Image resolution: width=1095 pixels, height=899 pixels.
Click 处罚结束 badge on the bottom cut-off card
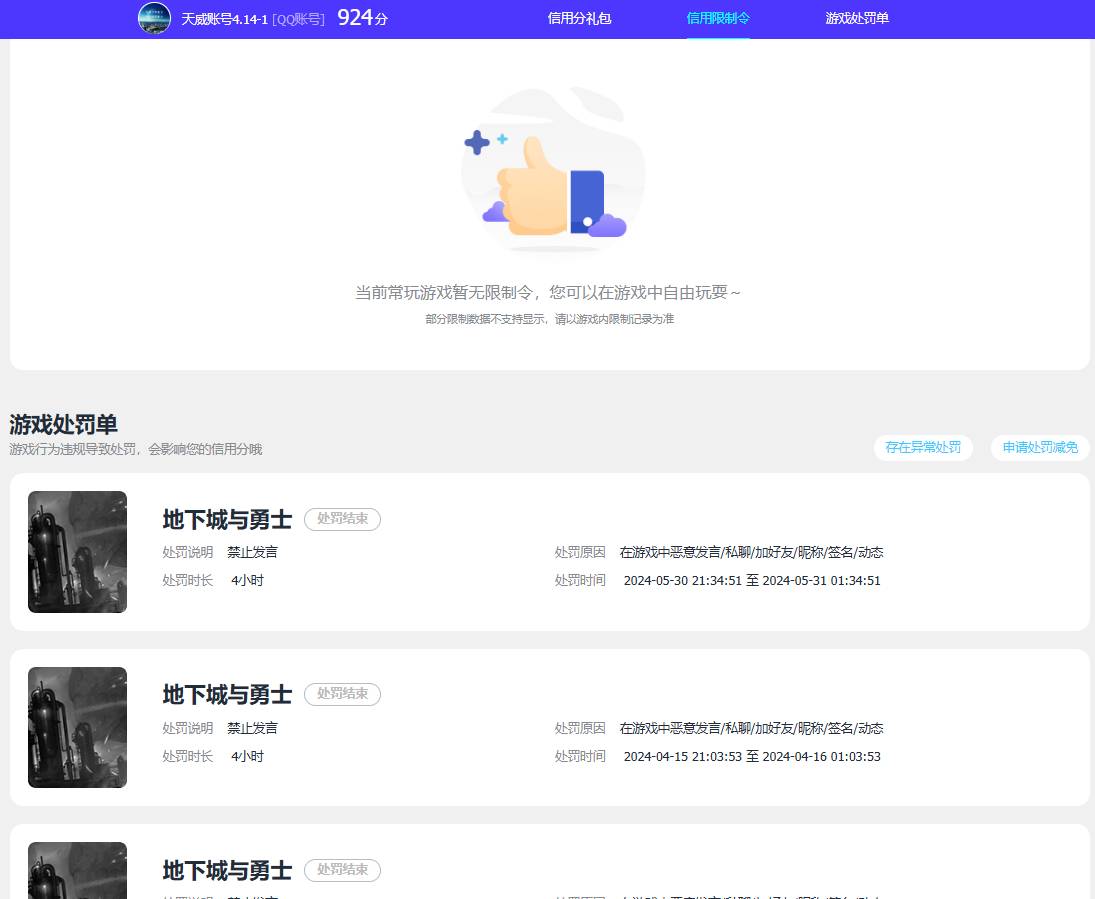[x=342, y=870]
